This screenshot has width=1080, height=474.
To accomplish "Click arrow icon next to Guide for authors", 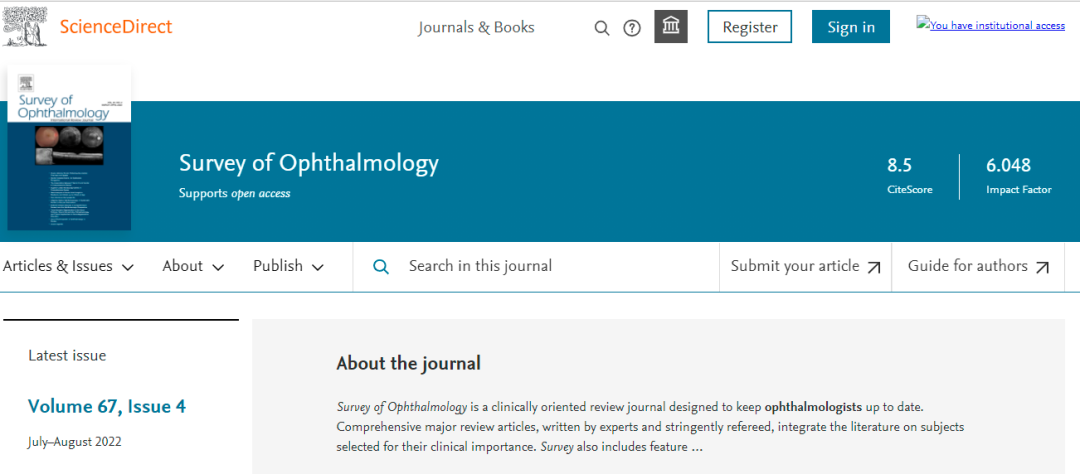I will [1043, 267].
